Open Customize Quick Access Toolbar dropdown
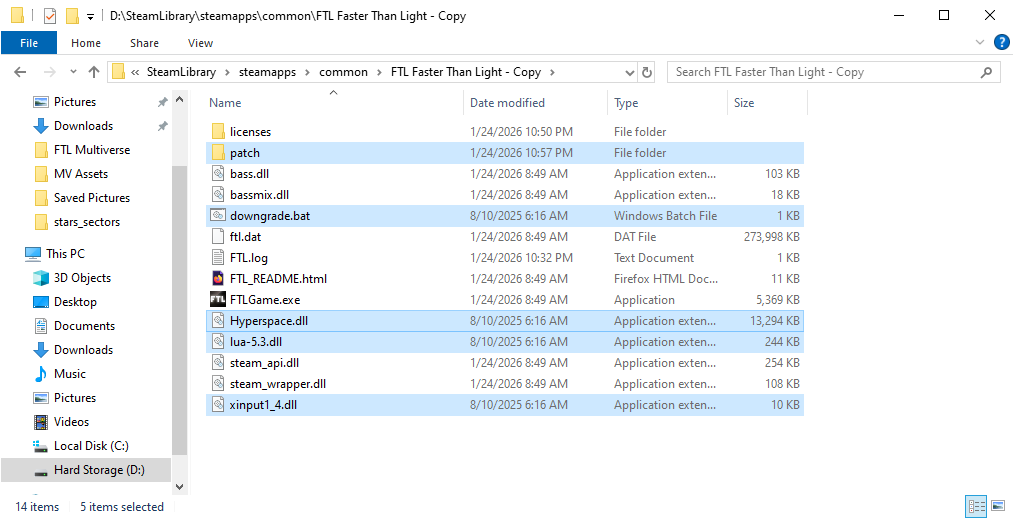This screenshot has width=1014, height=519. pos(90,16)
